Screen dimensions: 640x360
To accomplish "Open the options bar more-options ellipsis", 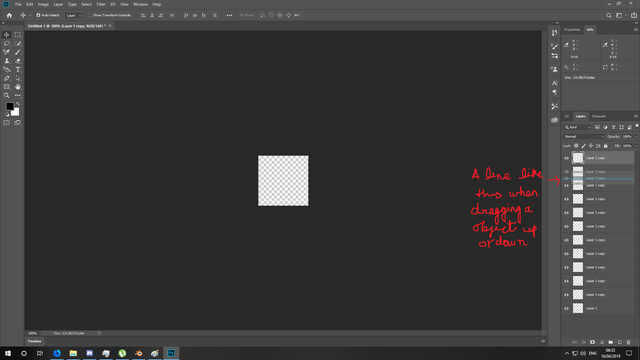I will 229,15.
